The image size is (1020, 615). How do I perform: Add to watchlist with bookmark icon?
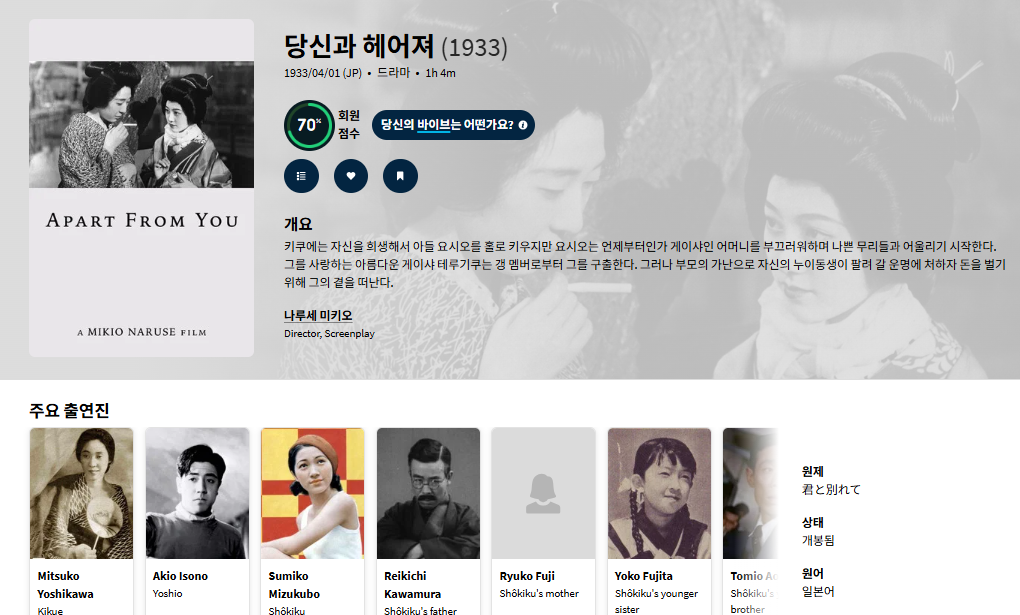(x=400, y=176)
